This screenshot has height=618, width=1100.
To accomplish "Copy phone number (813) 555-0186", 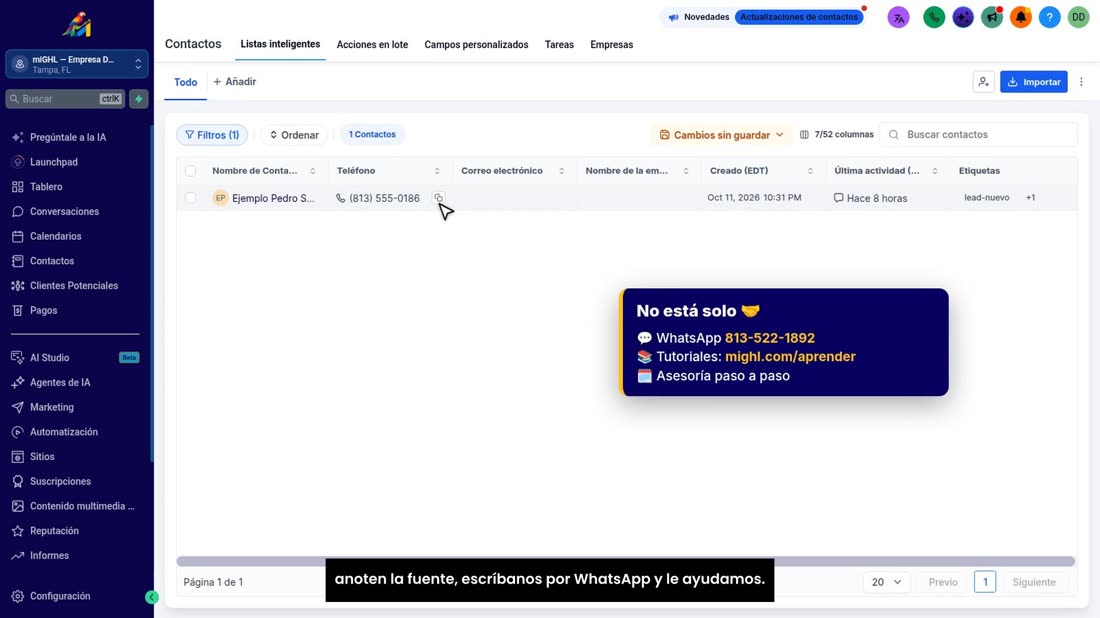I will [438, 198].
